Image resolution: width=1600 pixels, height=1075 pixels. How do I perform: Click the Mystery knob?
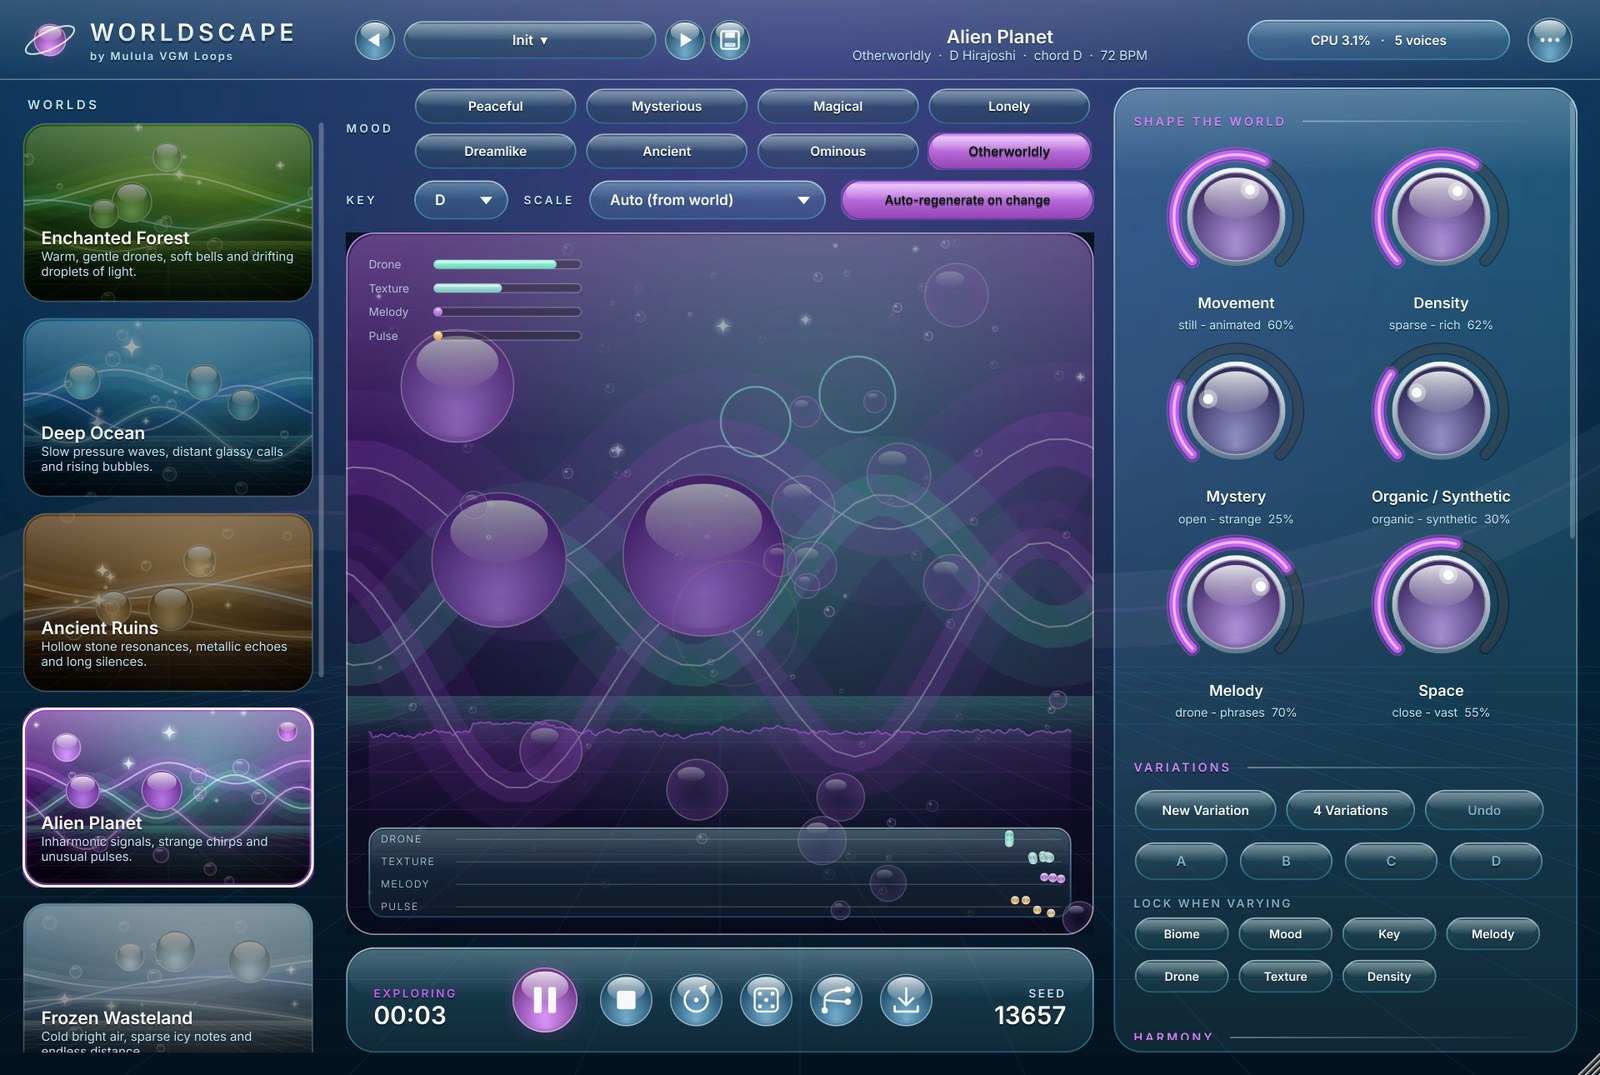click(x=1236, y=409)
